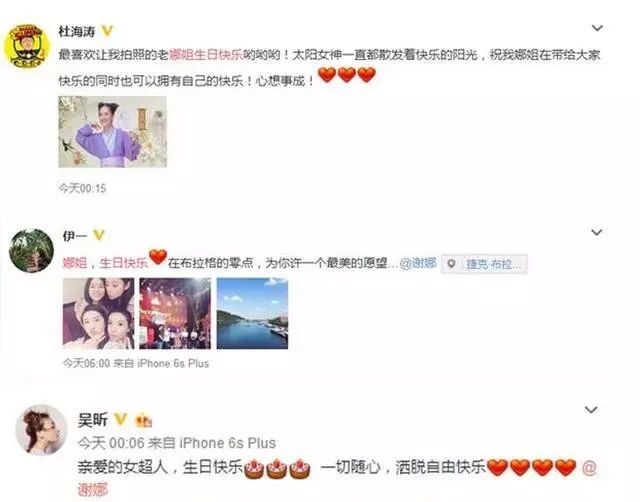
Task: Click the verified V badge beside 吴昕
Action: click(120, 419)
